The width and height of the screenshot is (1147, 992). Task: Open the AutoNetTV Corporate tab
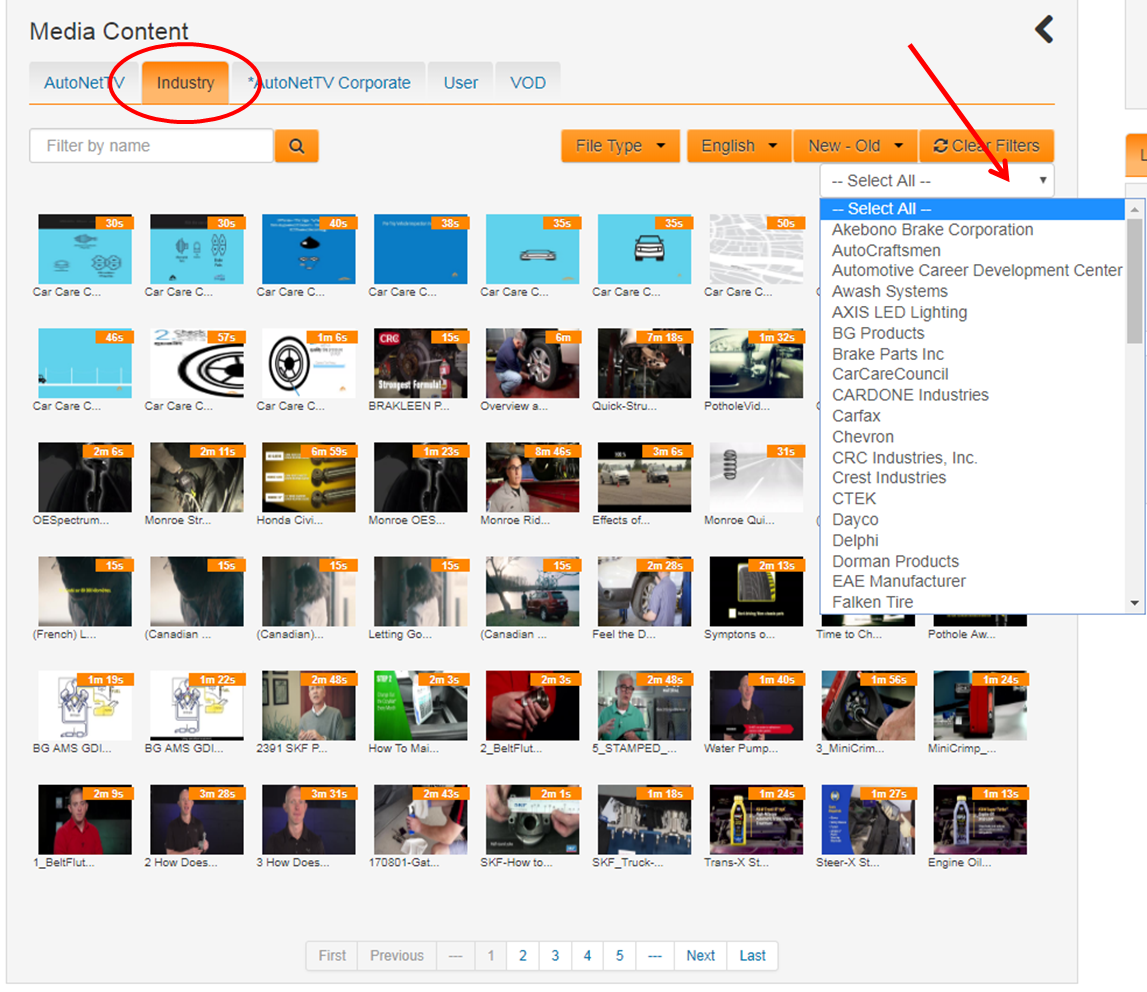329,83
